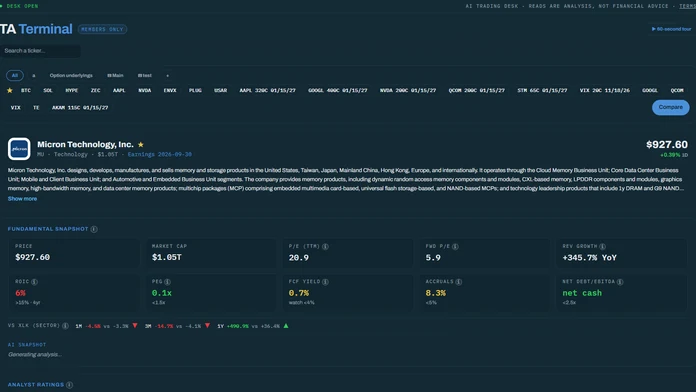The image size is (696, 392).
Task: Click the Compare button
Action: pyautogui.click(x=670, y=107)
